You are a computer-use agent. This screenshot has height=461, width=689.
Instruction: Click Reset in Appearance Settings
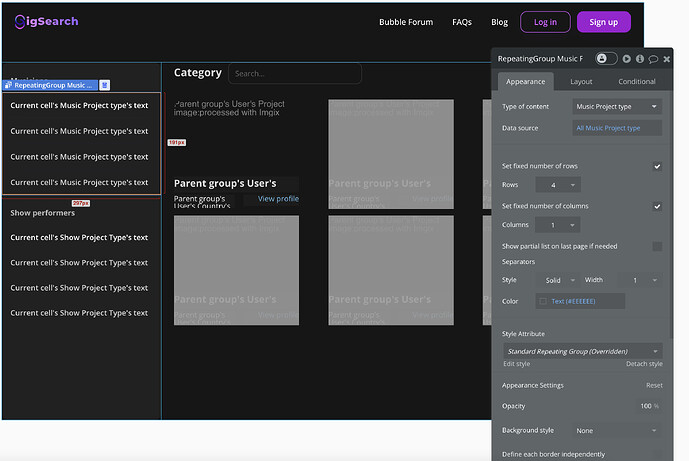(654, 385)
